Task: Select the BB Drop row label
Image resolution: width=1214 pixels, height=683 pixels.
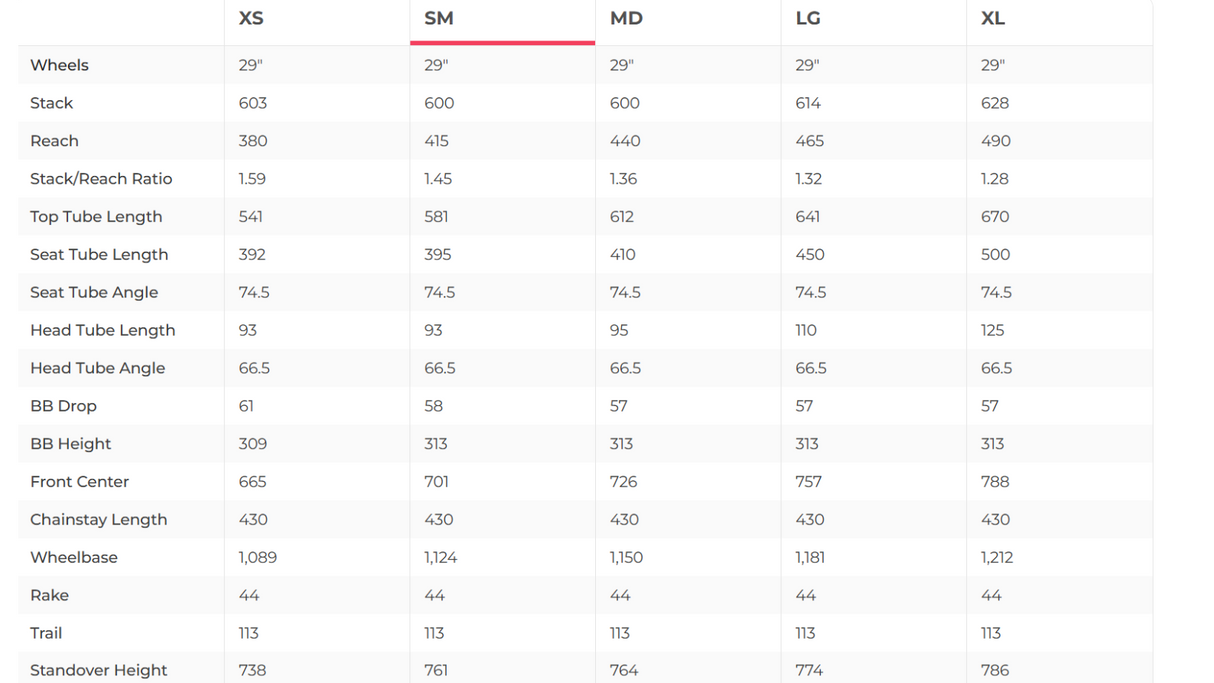Action: [x=63, y=406]
